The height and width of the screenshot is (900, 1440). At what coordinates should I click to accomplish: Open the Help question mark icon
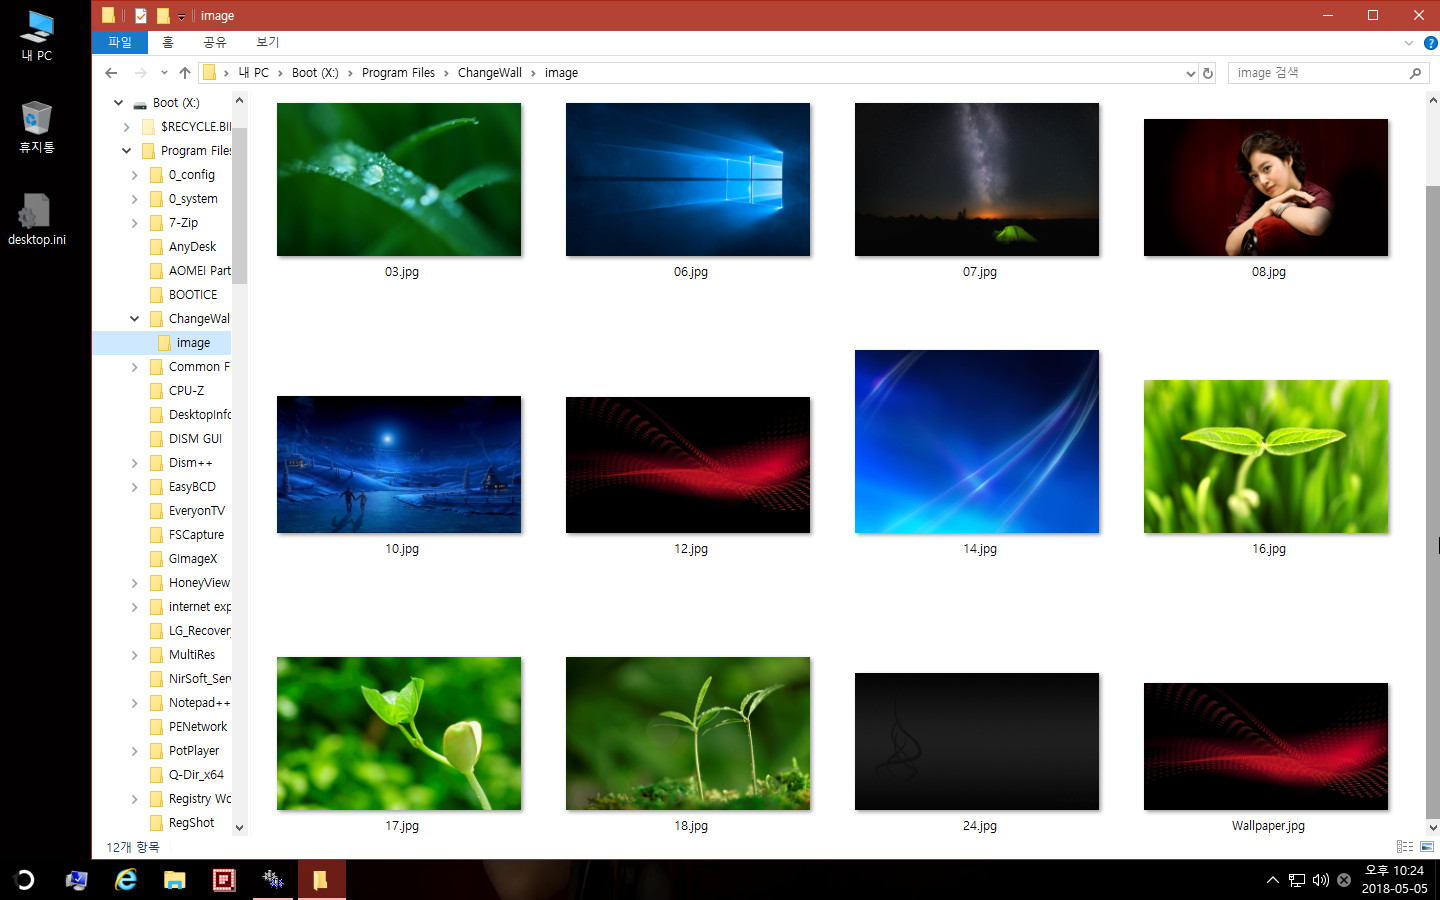click(x=1430, y=43)
